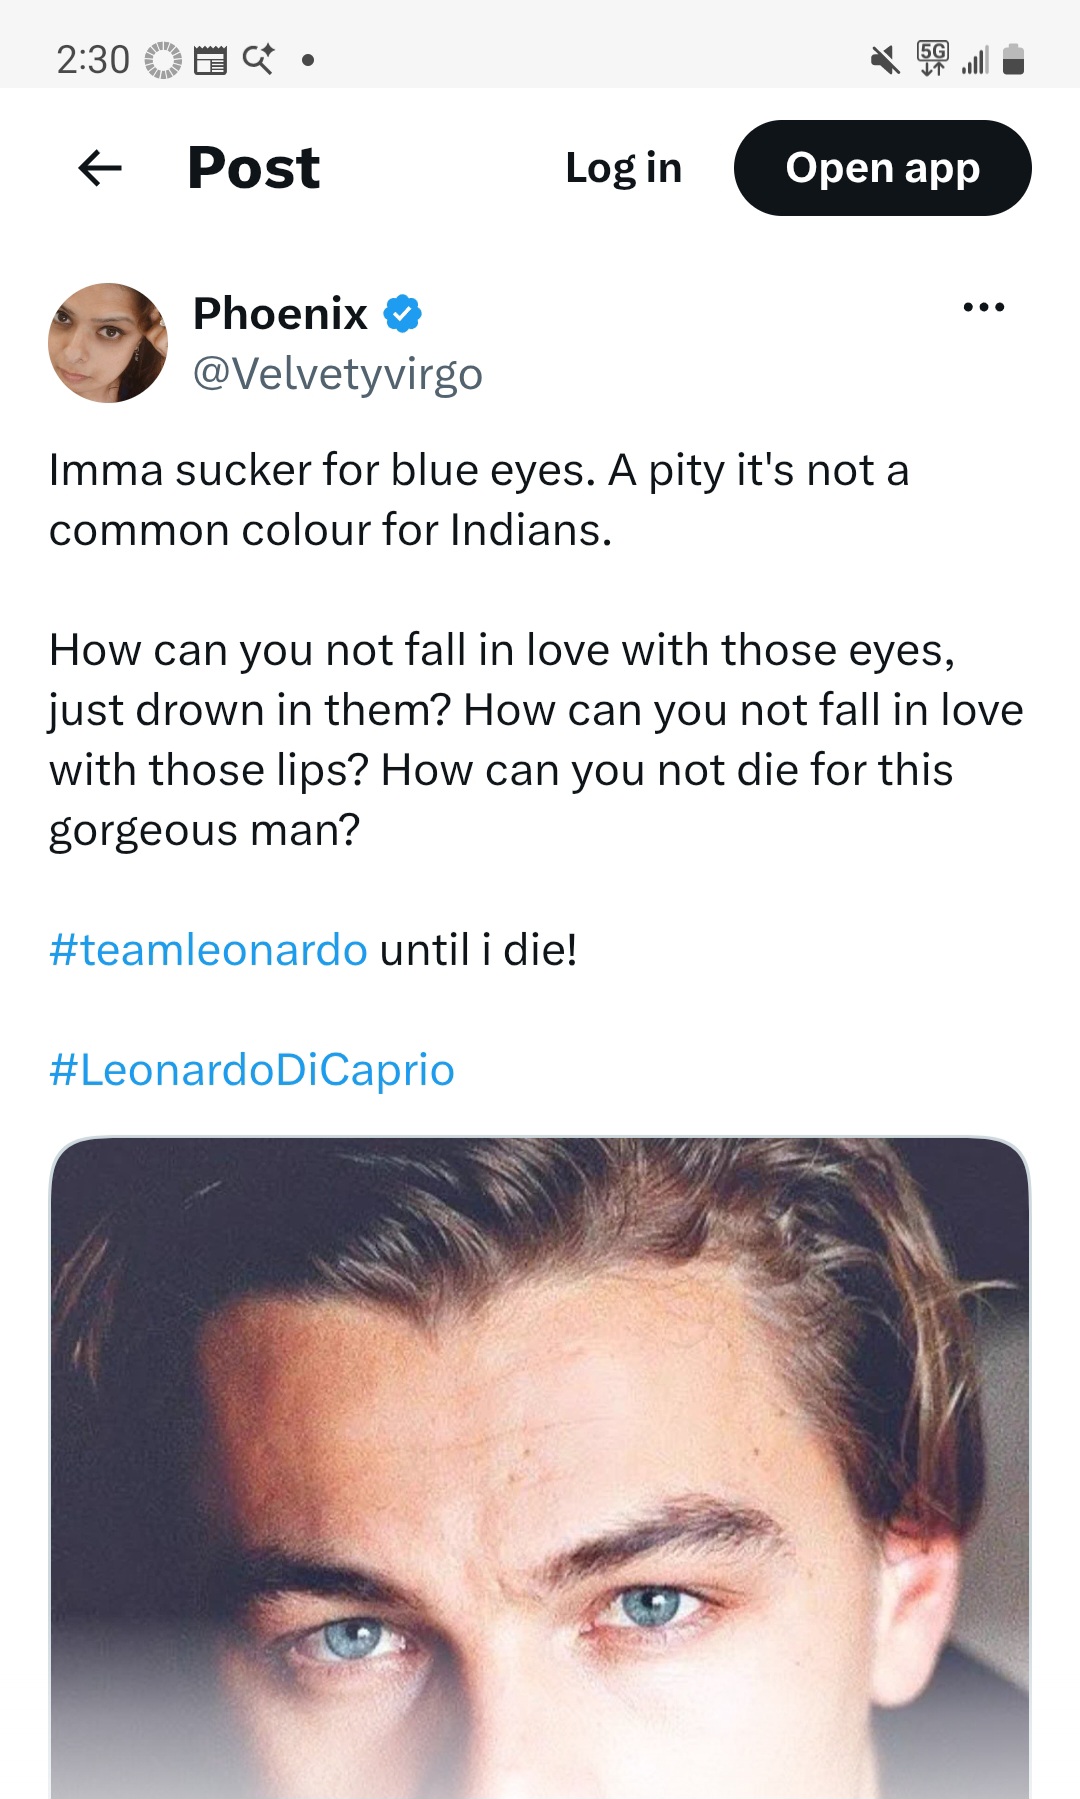
Task: Click the Log in button
Action: tap(624, 168)
